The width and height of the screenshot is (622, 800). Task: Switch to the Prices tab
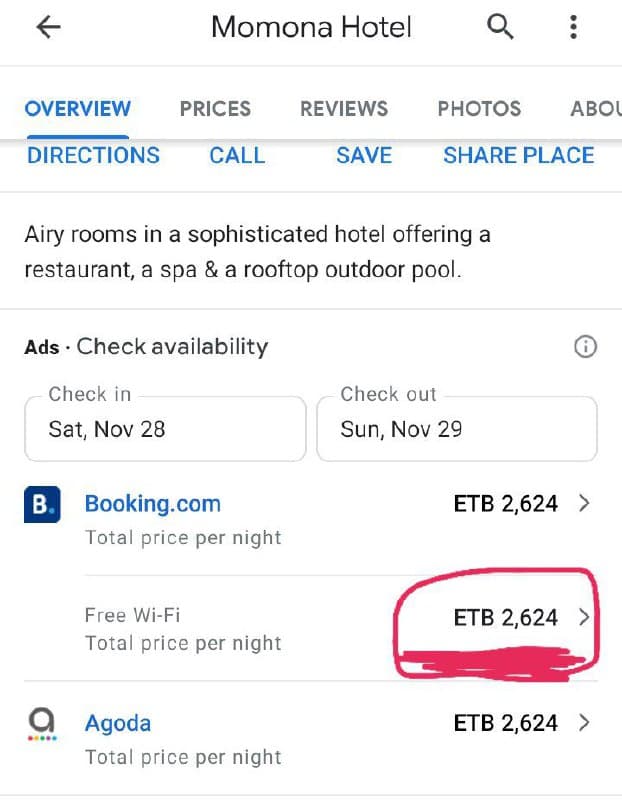point(215,109)
